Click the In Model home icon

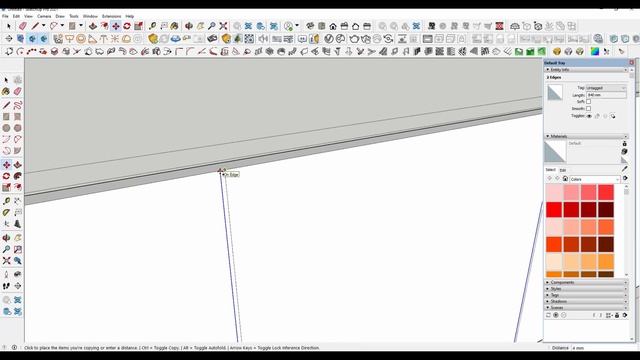coord(565,179)
